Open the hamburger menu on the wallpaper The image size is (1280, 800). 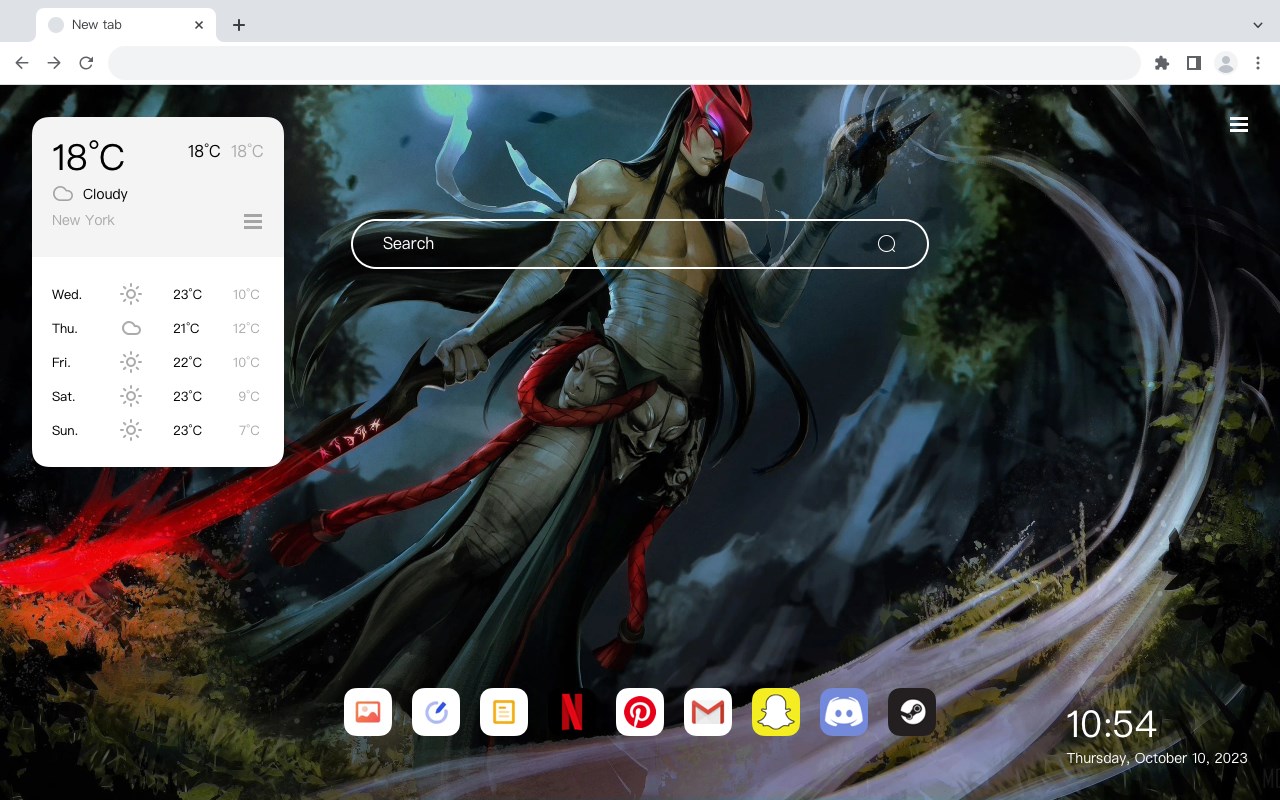coord(1239,125)
